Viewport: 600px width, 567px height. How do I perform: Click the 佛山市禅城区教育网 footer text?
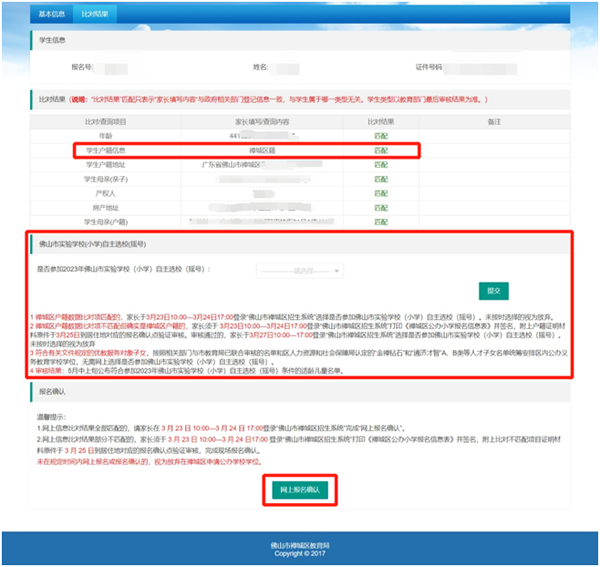pyautogui.click(x=300, y=544)
